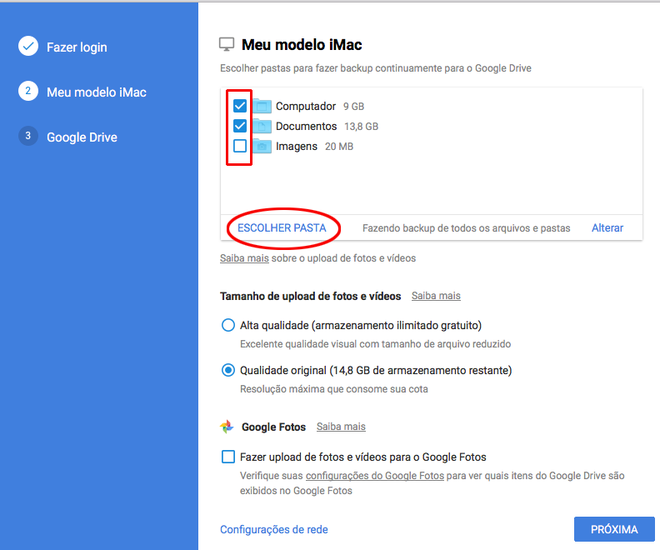Select the Qualidade original radio option
The image size is (660, 550).
[x=228, y=370]
